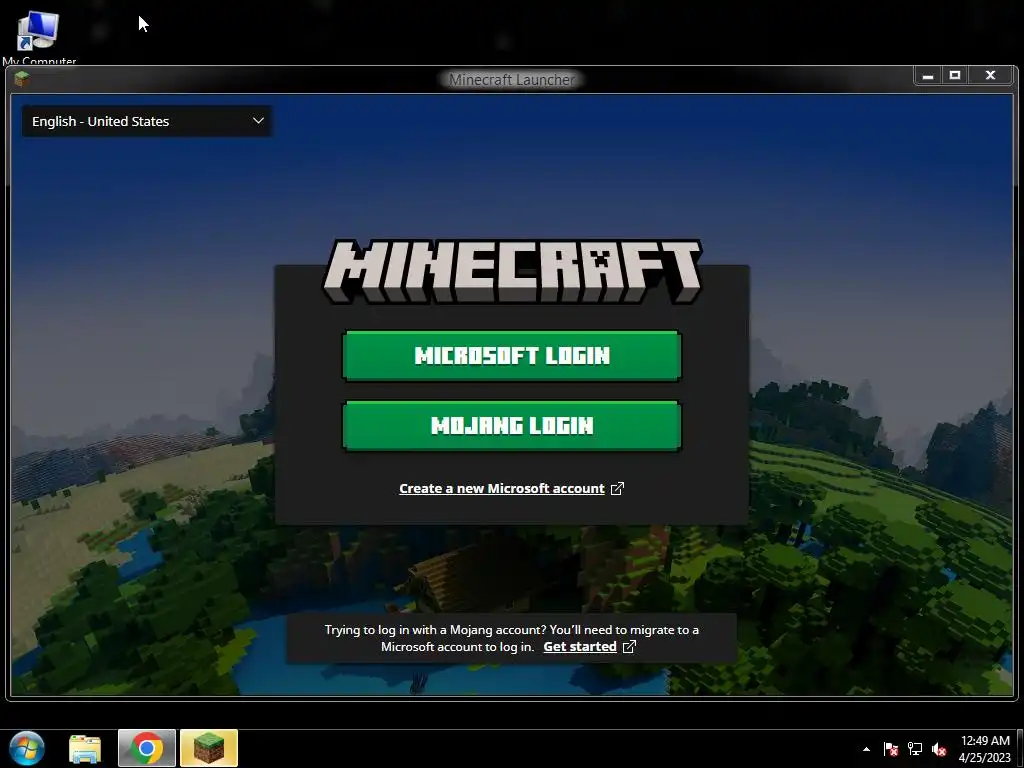This screenshot has width=1024, height=768.
Task: Click the Microsoft Login button
Action: coord(512,356)
